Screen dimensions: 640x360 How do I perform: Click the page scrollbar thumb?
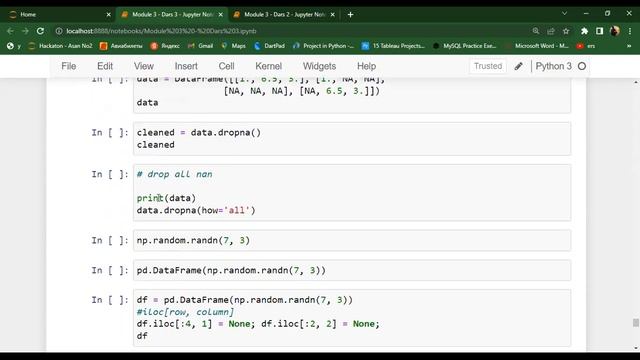tap(636, 322)
